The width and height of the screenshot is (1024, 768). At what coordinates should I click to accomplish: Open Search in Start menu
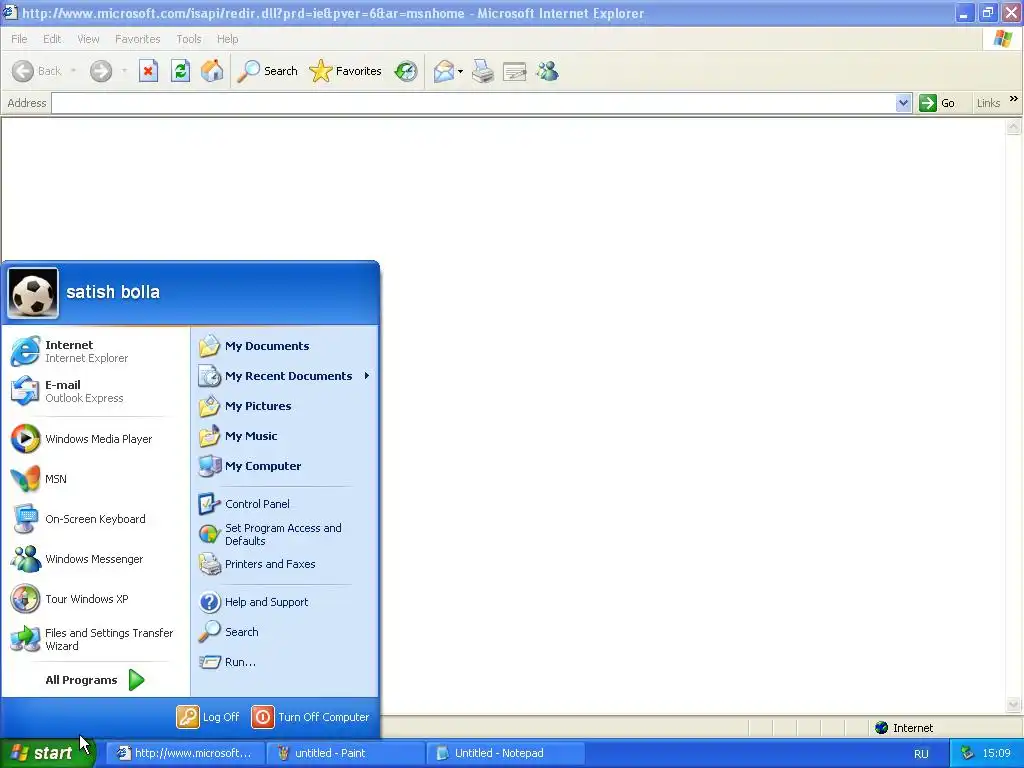285,632
